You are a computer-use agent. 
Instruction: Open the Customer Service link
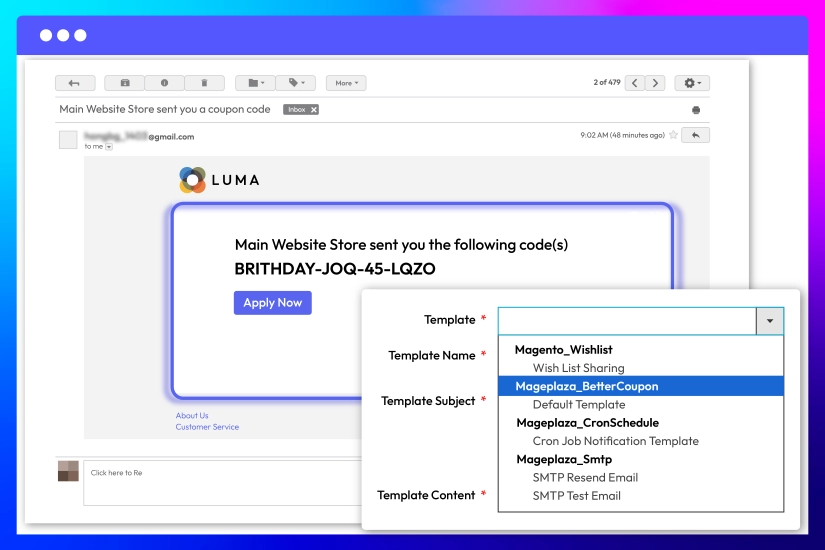(207, 427)
